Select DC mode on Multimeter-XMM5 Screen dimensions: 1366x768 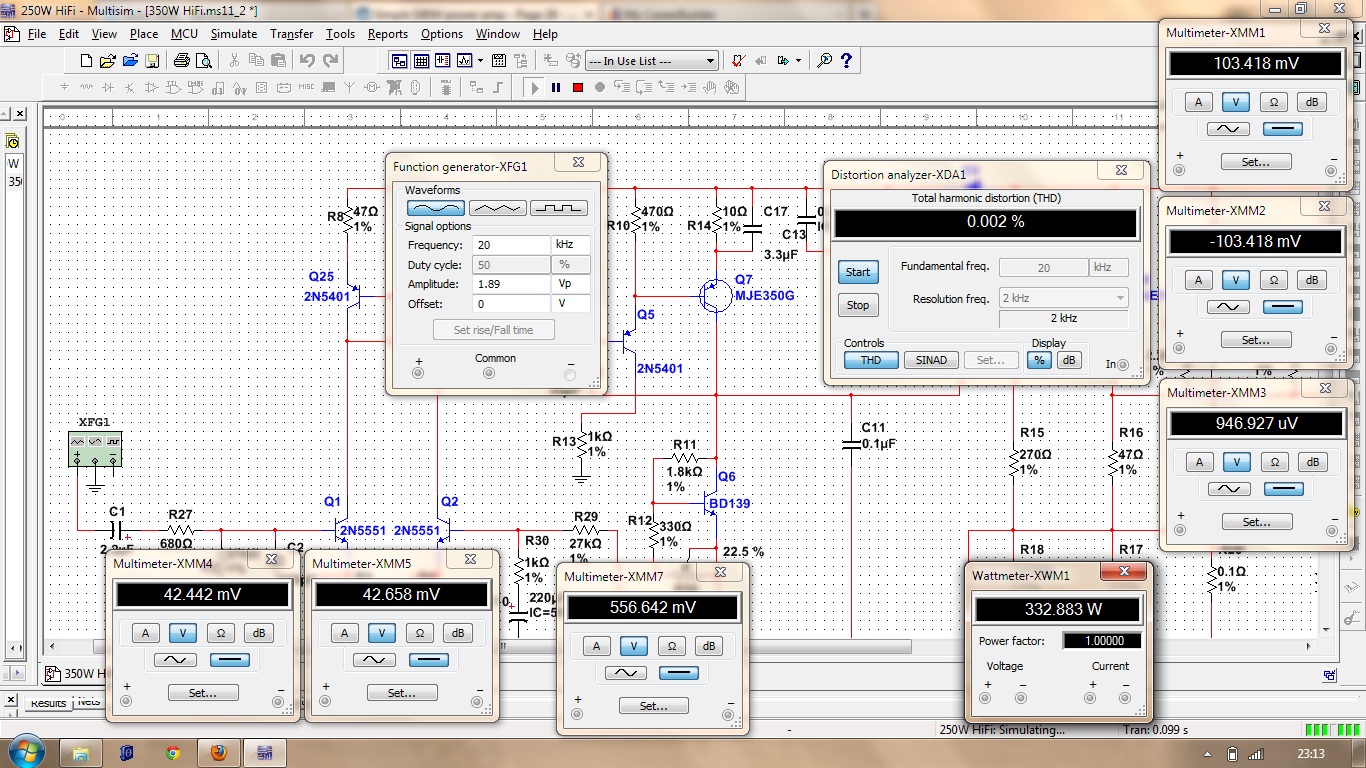(429, 660)
